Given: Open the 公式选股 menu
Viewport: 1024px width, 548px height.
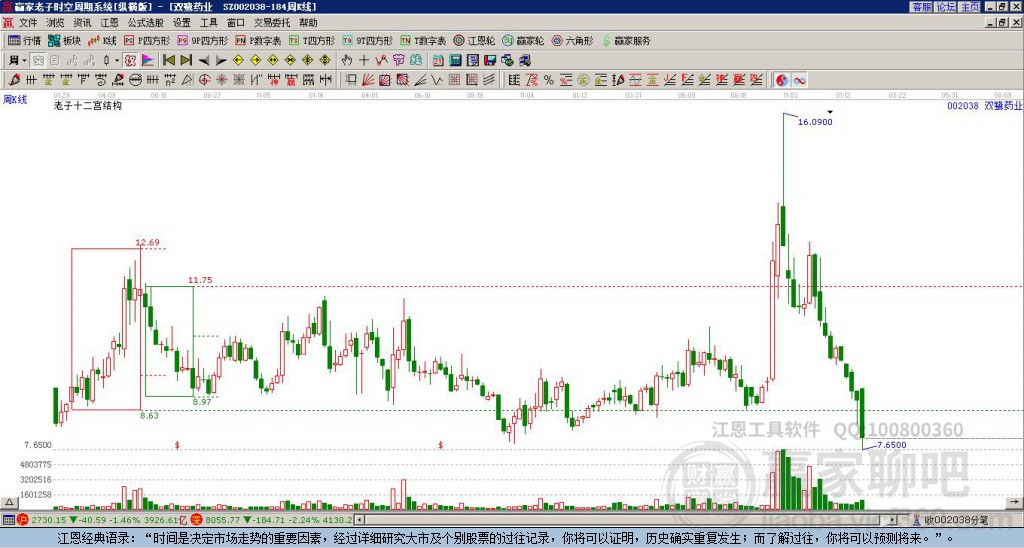Looking at the screenshot, I should point(146,23).
